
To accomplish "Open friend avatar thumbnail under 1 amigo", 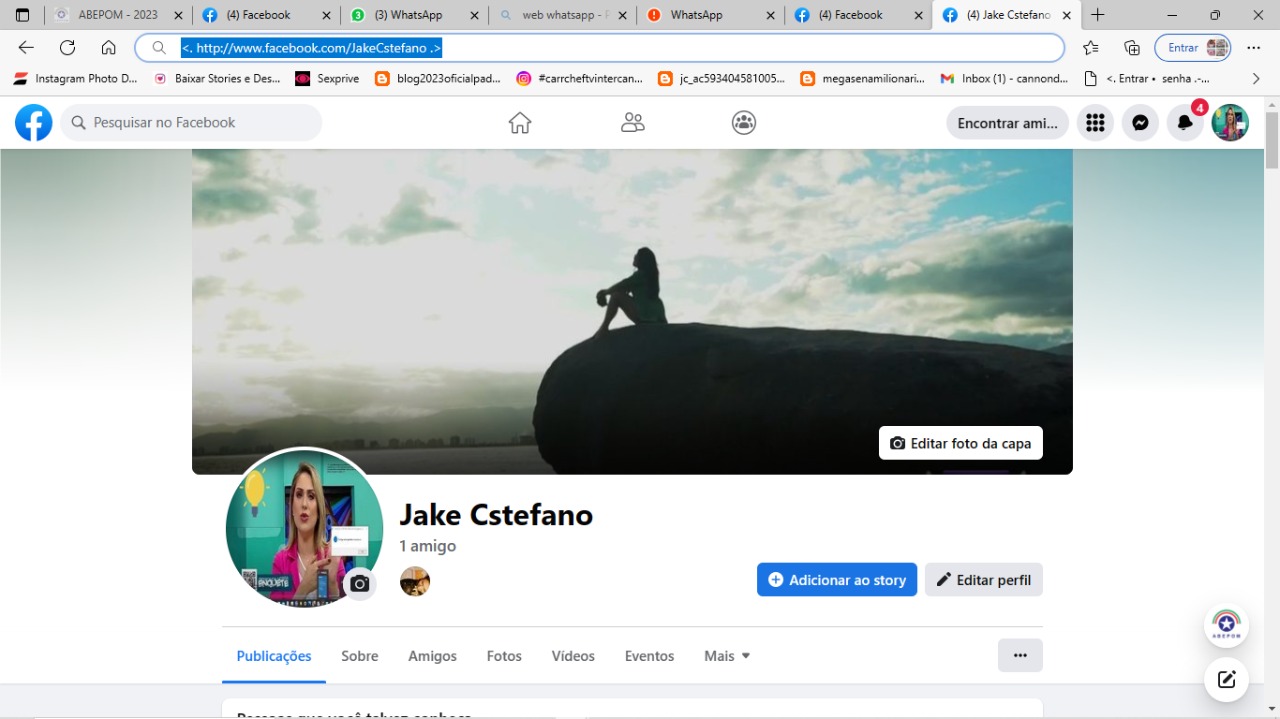I will [415, 581].
